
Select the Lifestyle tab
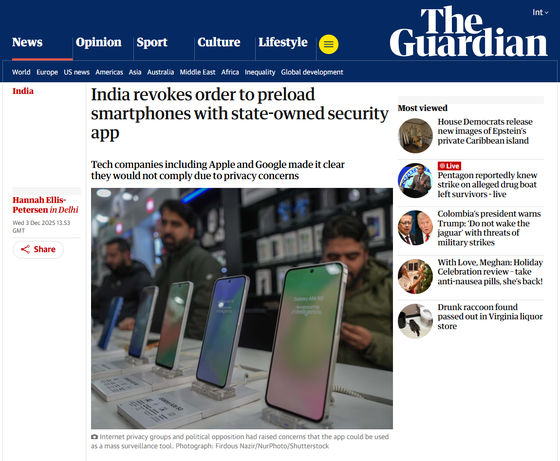(x=283, y=42)
